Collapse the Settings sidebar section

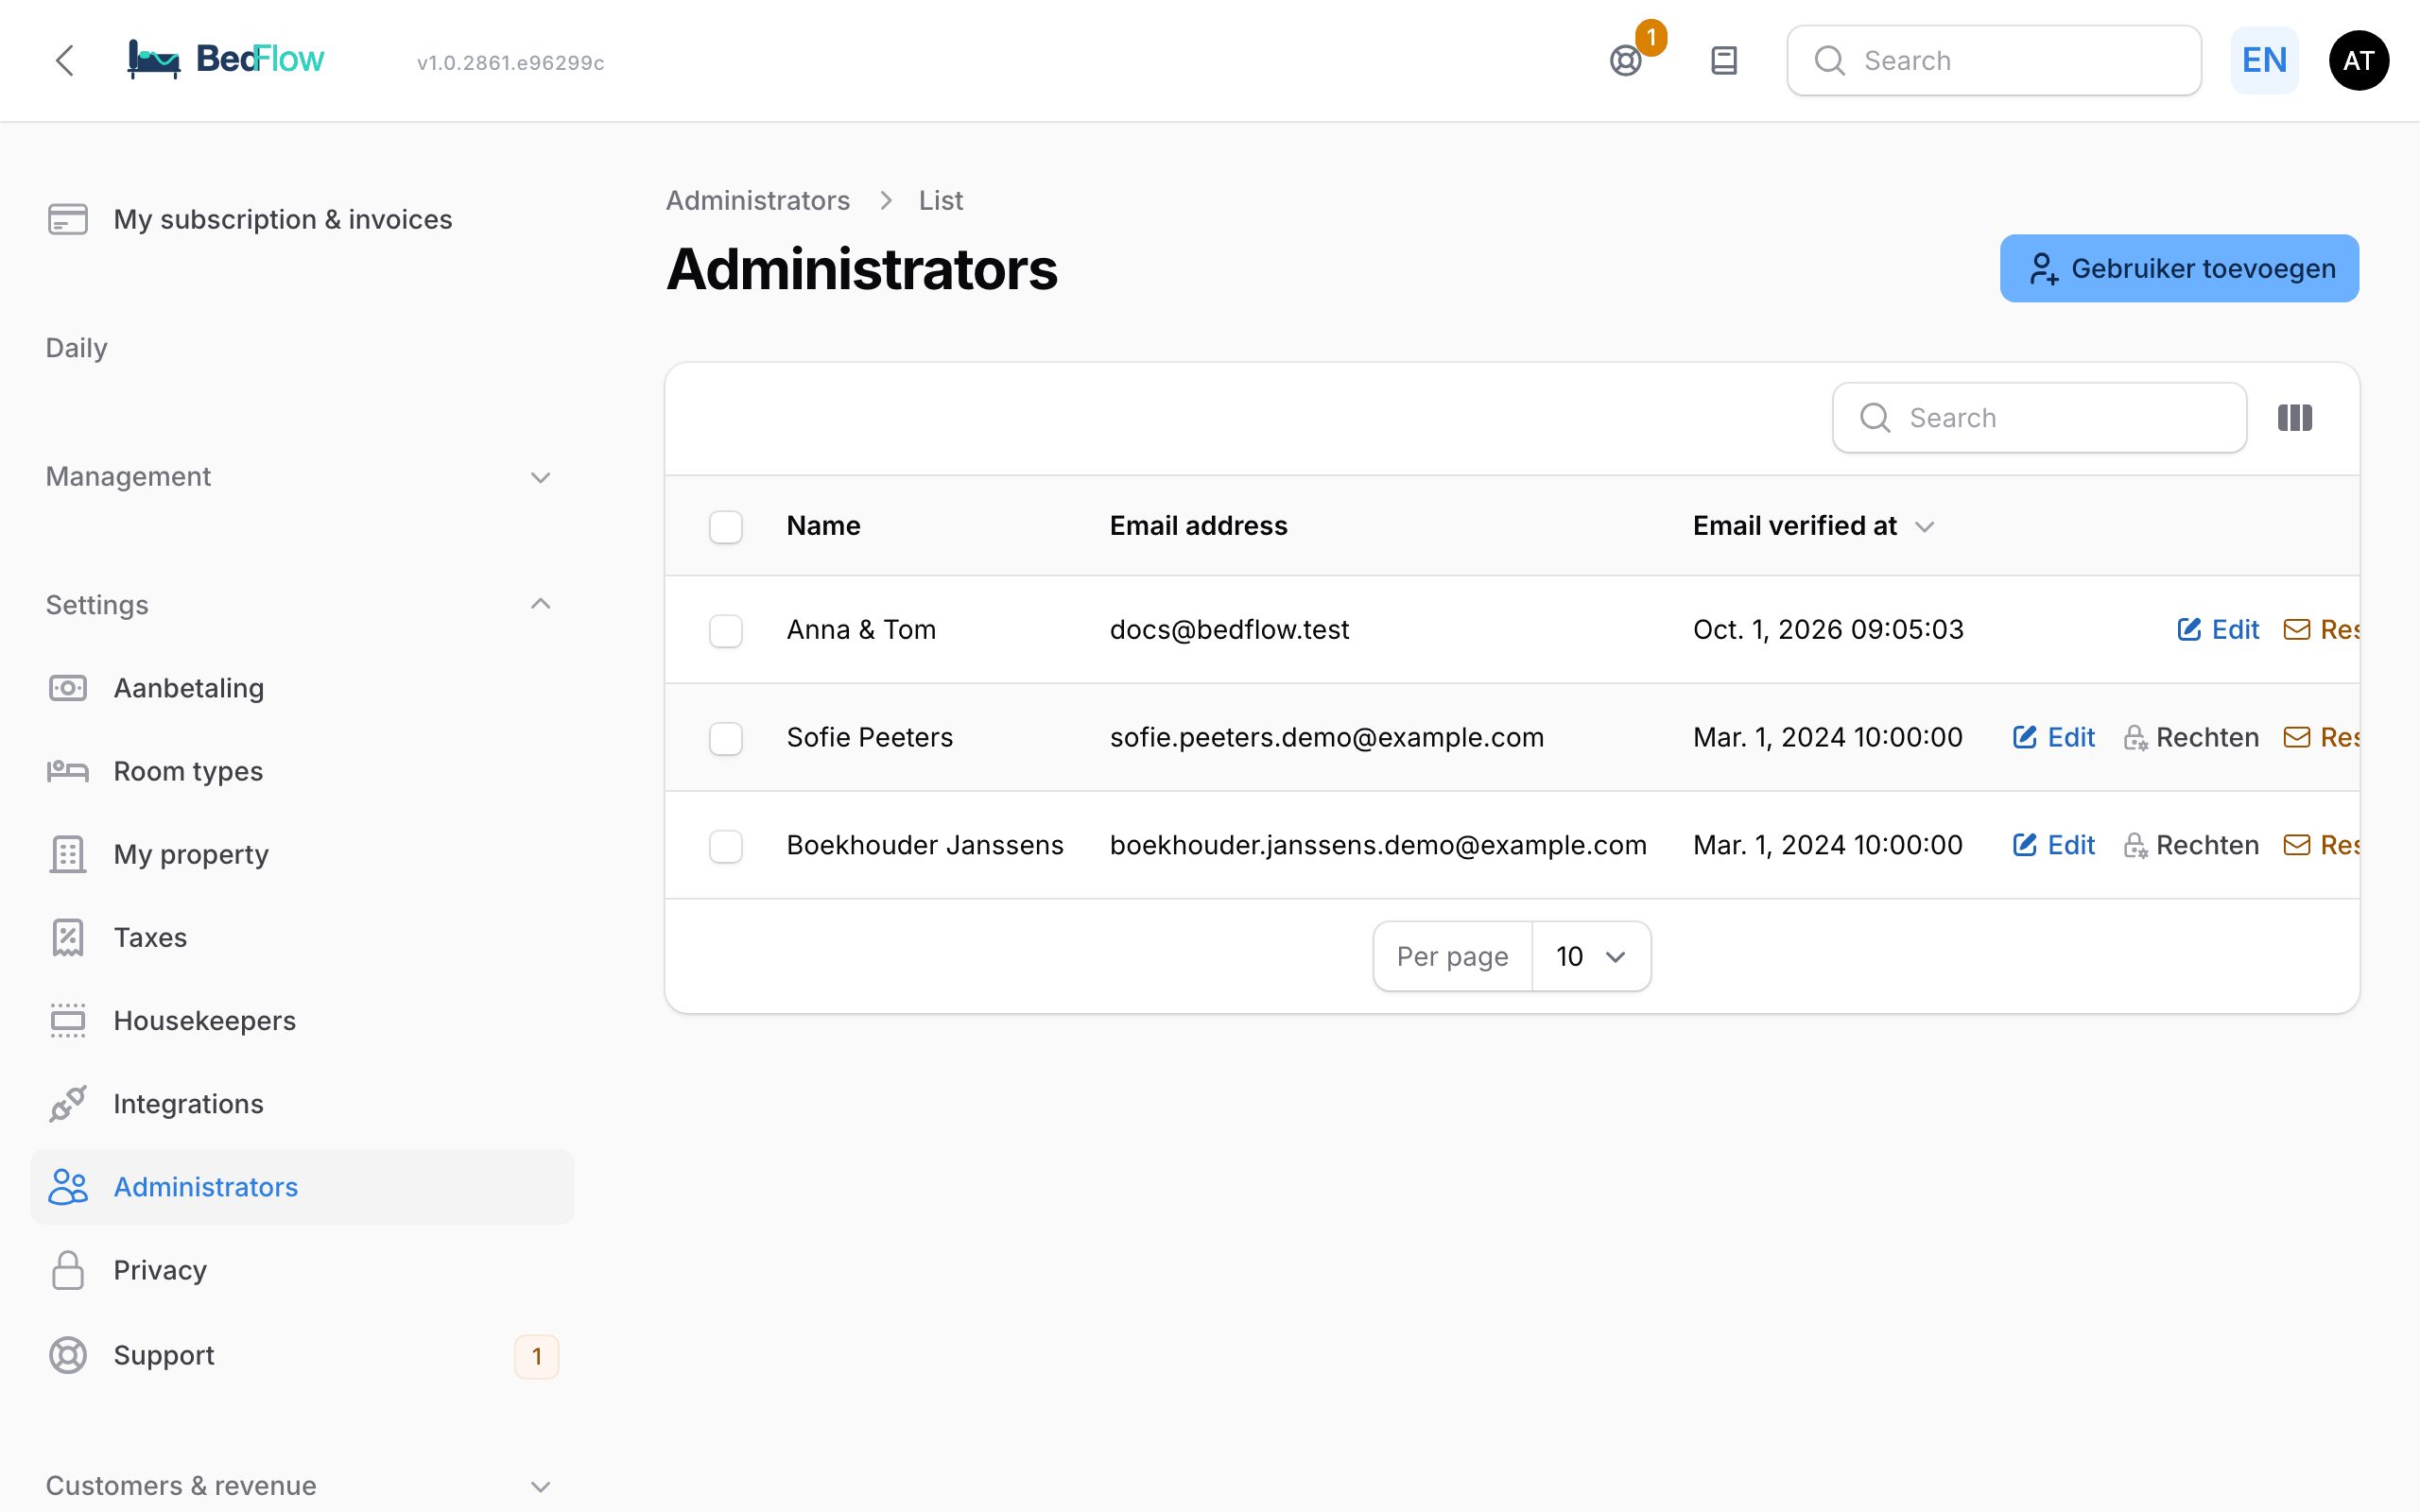pyautogui.click(x=302, y=605)
